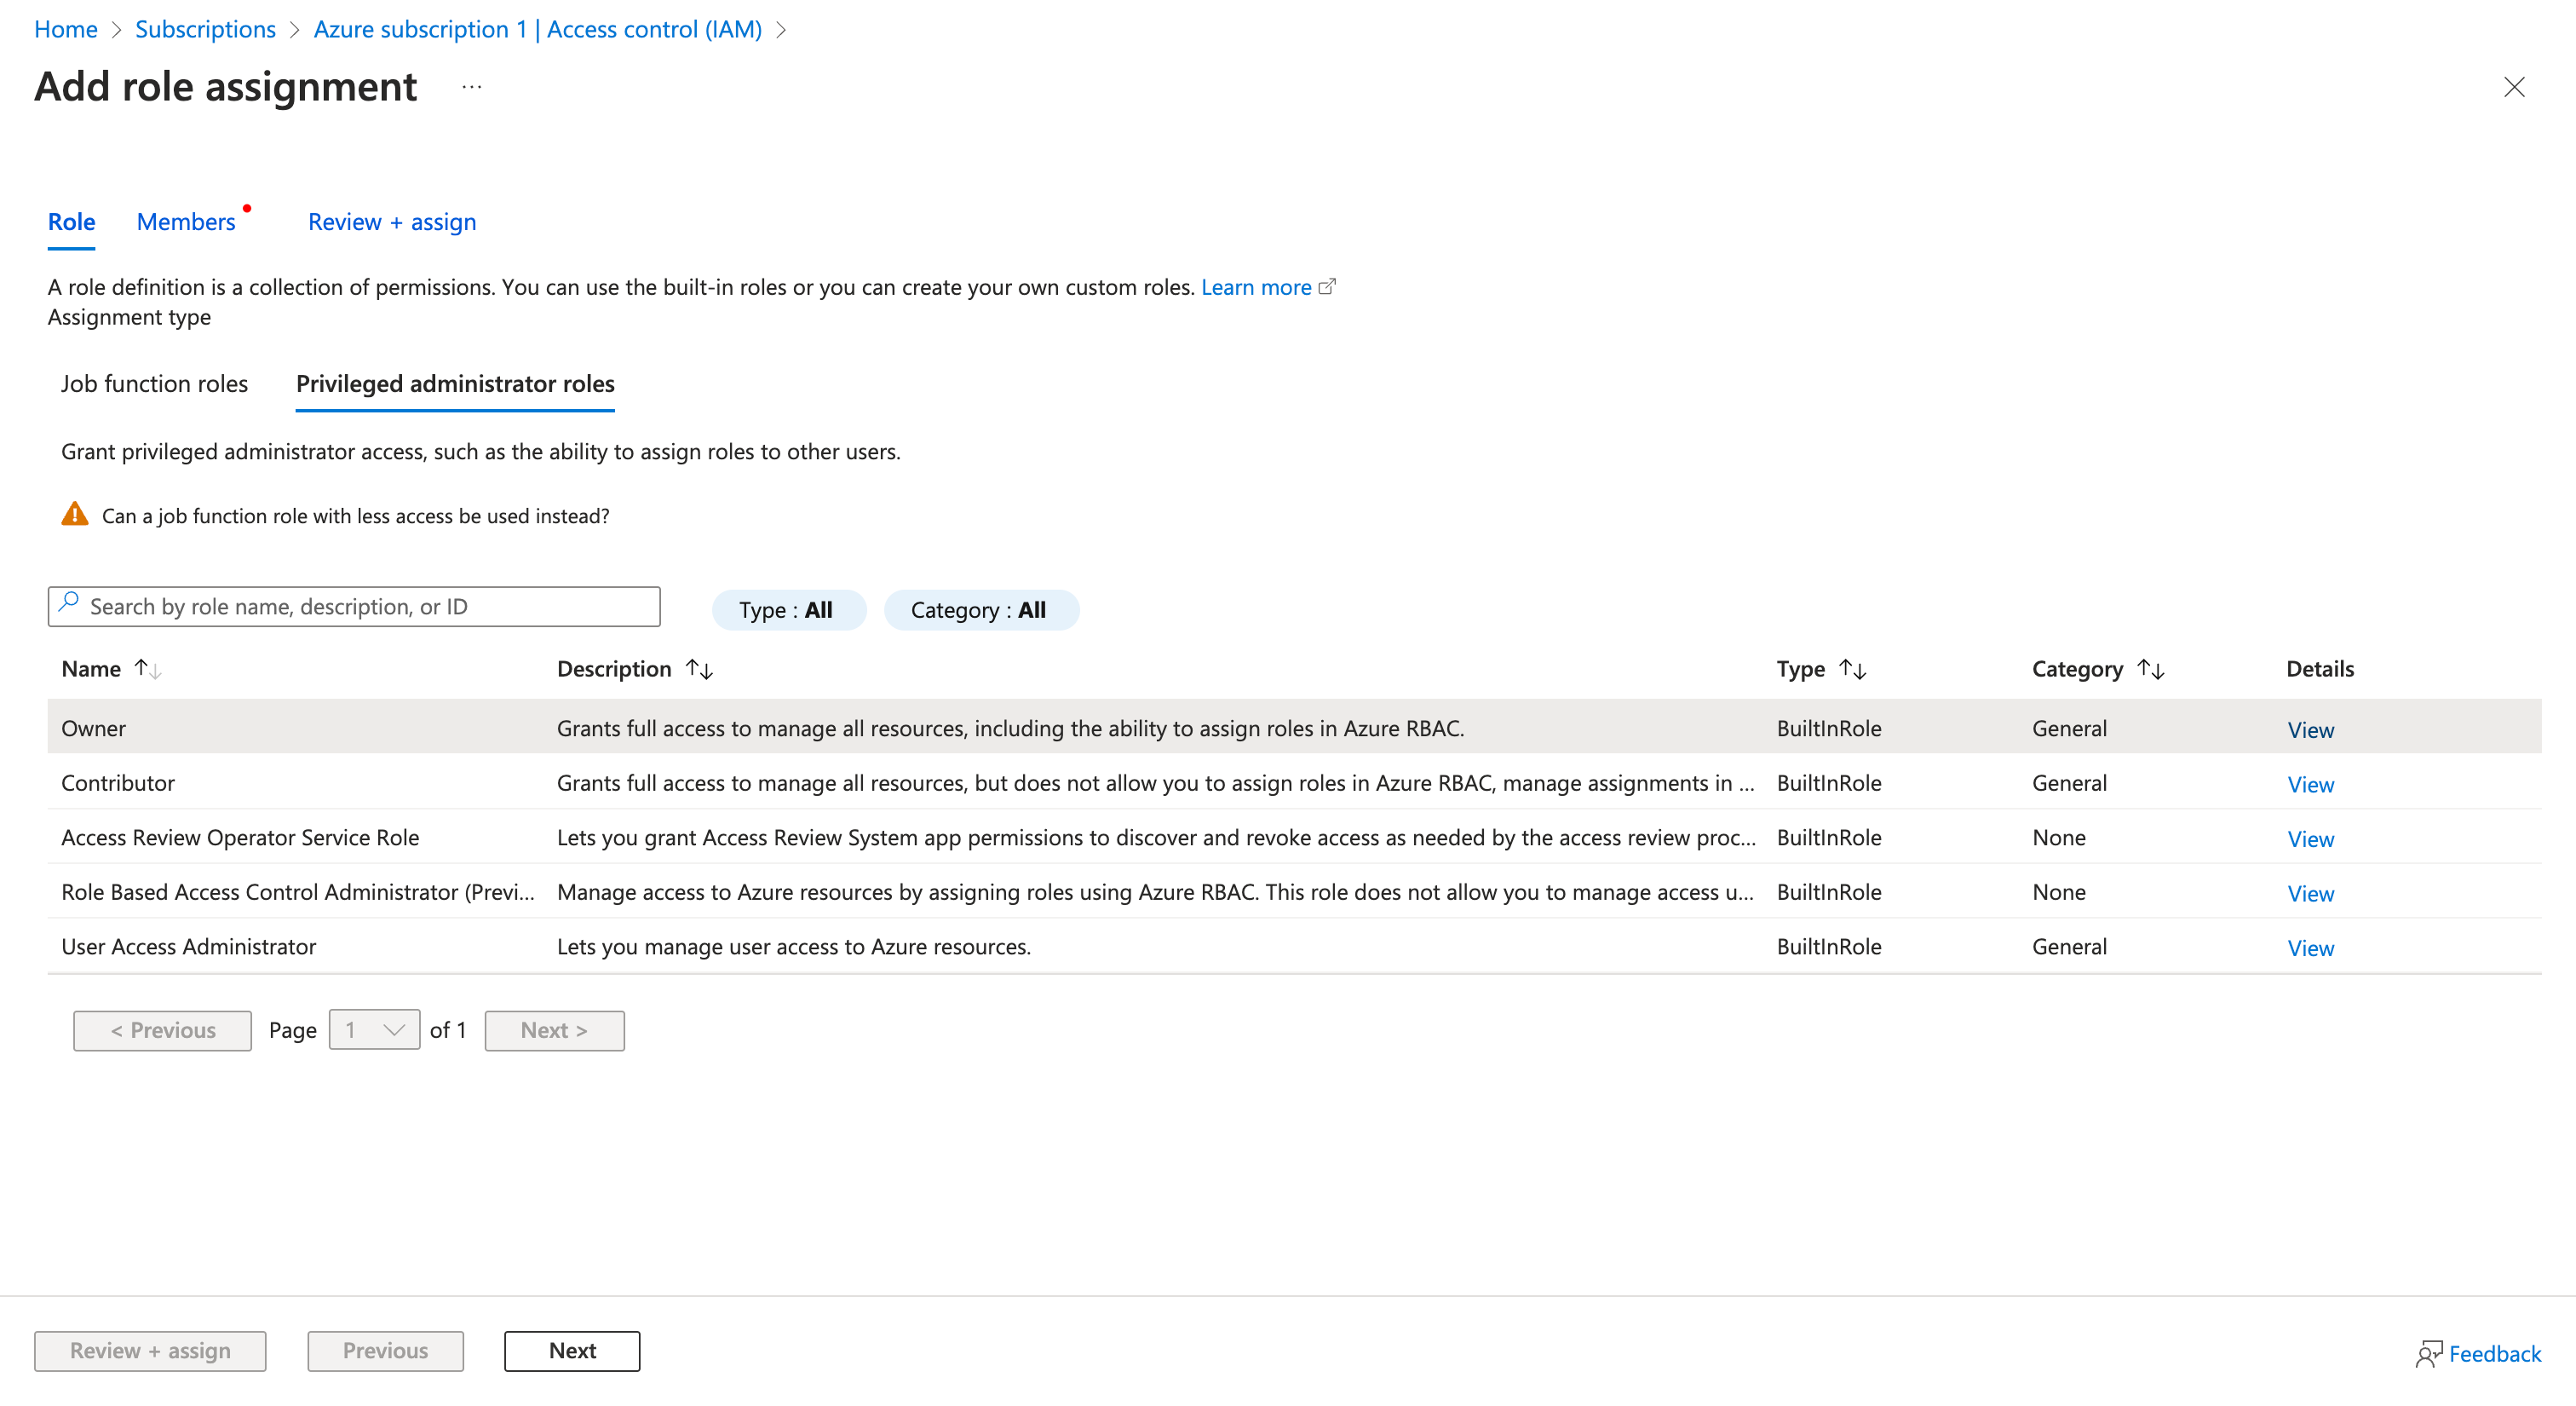The image size is (2576, 1406).
Task: Switch to Job function roles tab
Action: pyautogui.click(x=154, y=384)
